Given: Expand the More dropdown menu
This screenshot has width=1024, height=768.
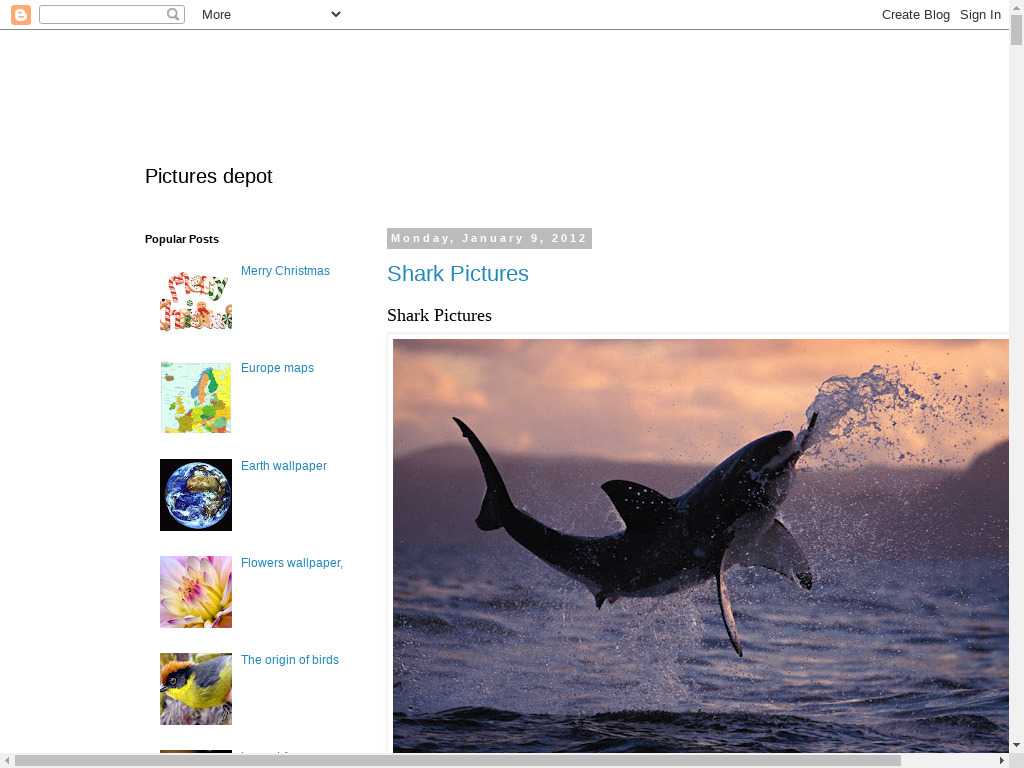Looking at the screenshot, I should (x=271, y=15).
